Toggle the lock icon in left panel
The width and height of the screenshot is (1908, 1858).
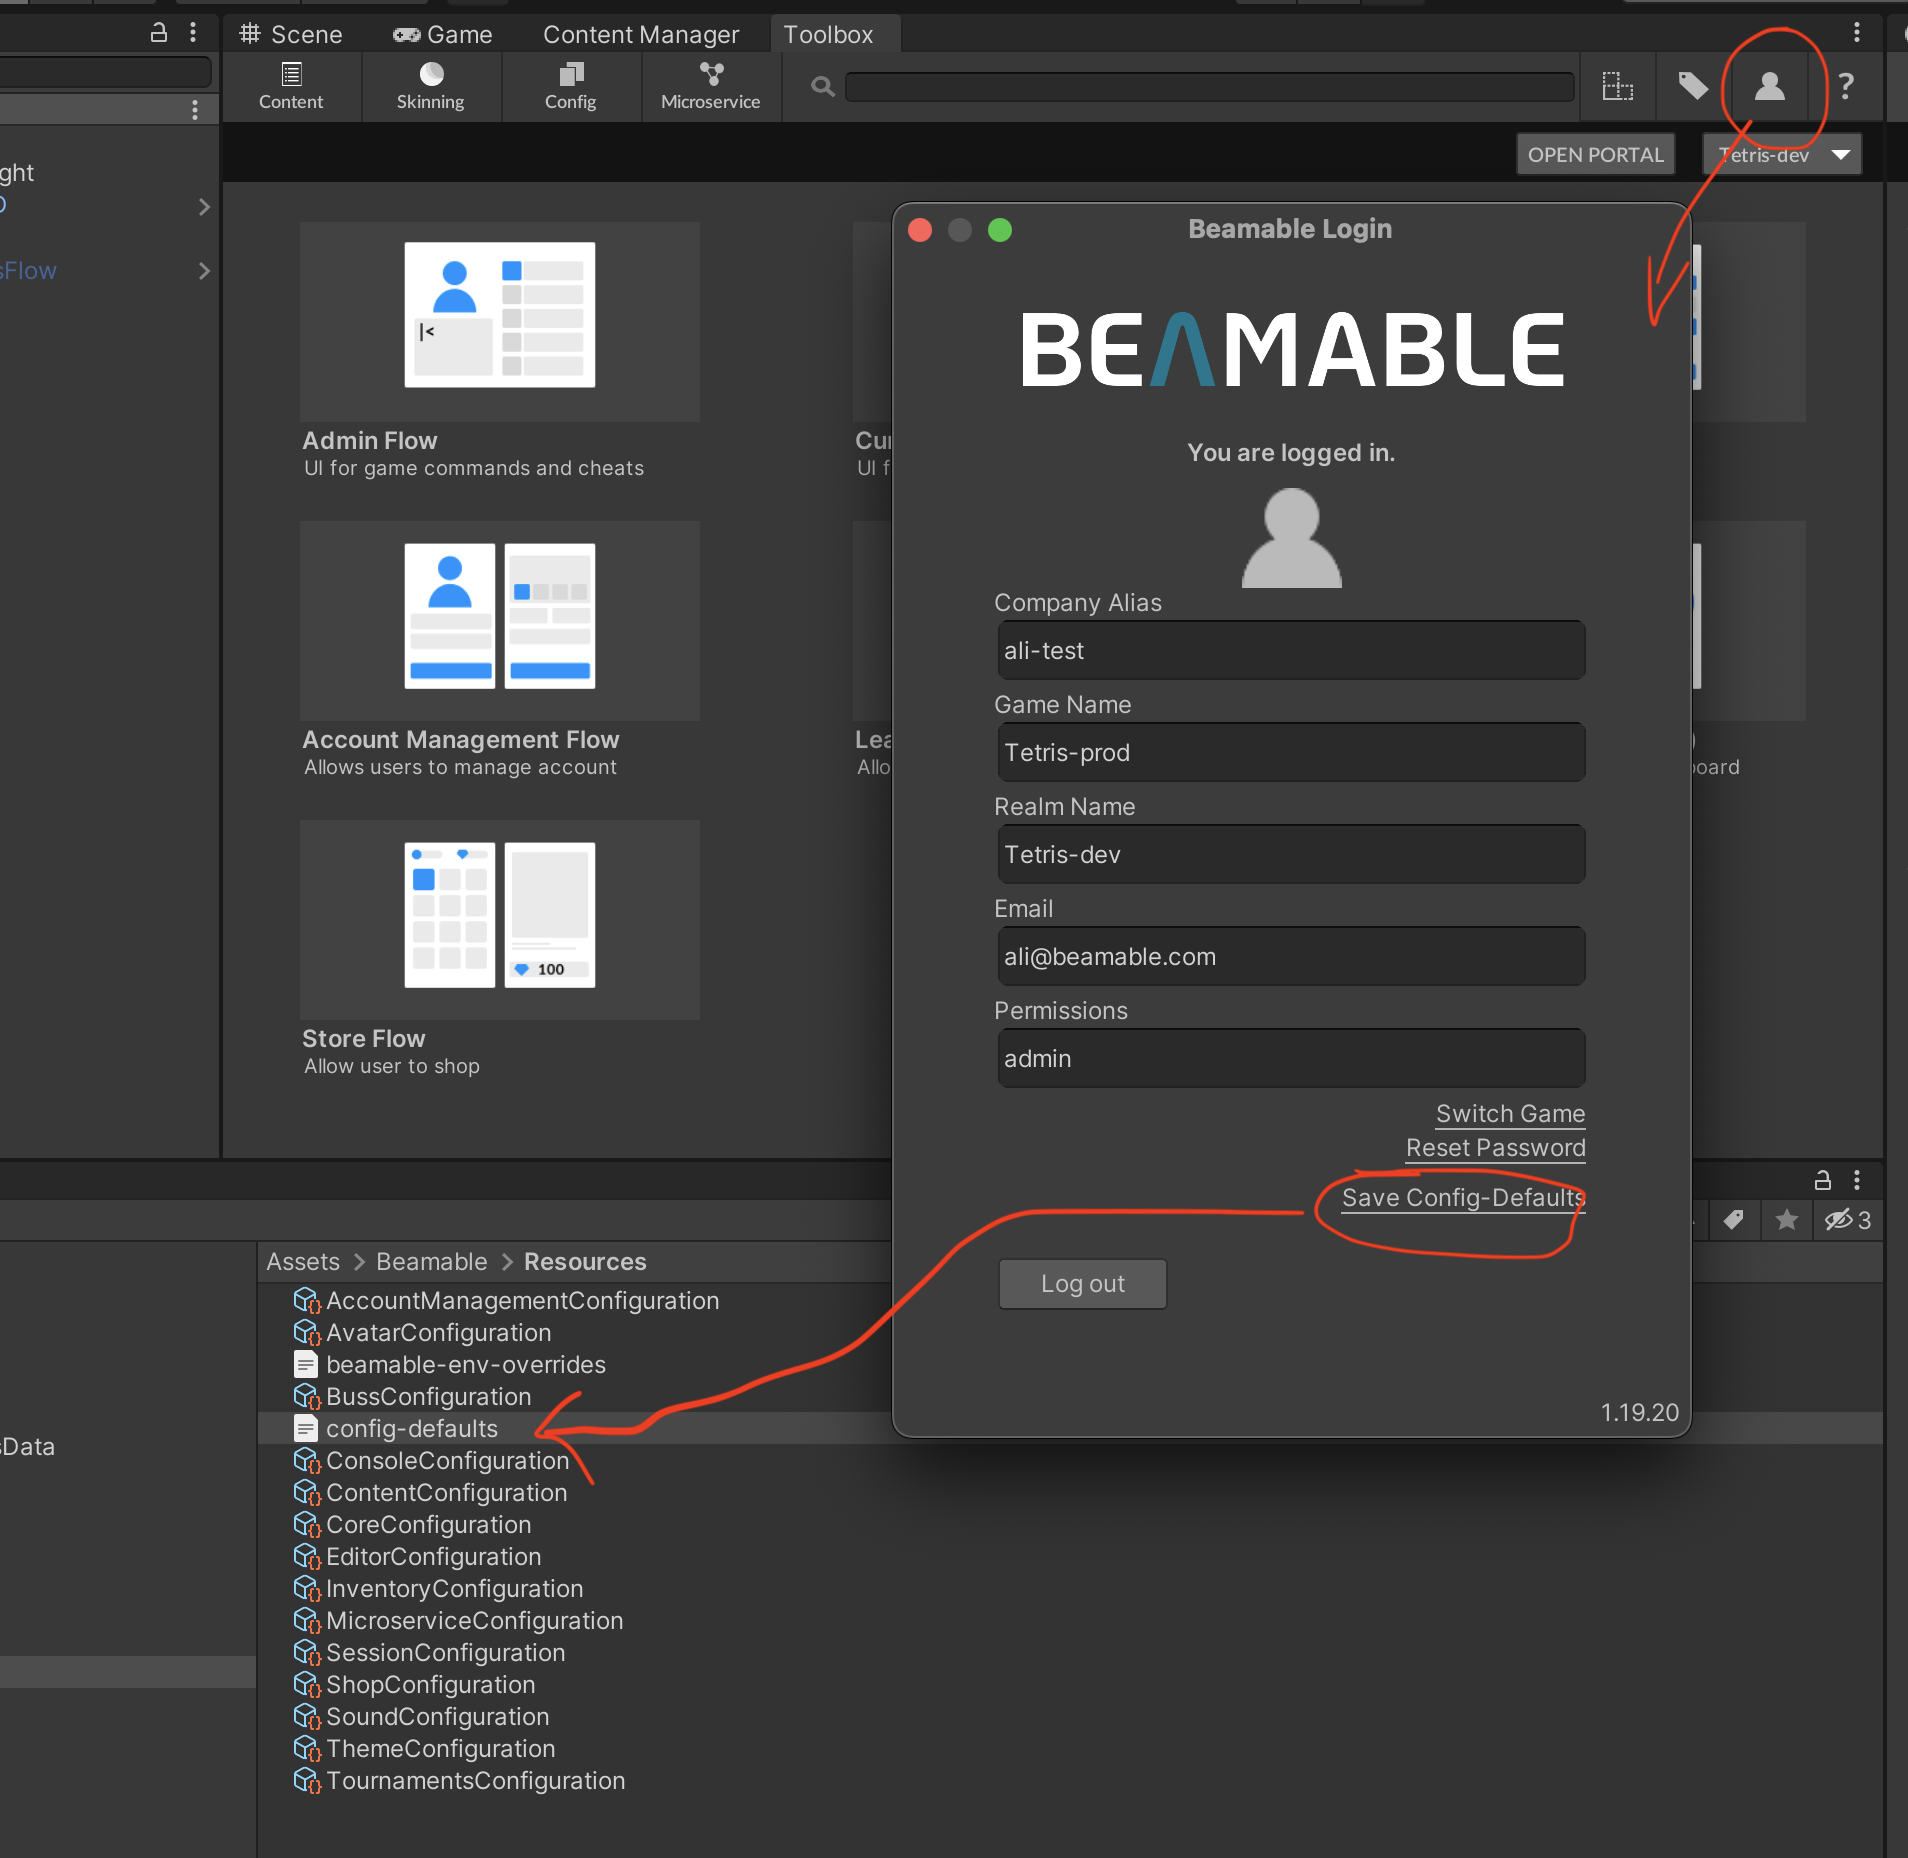tap(158, 32)
